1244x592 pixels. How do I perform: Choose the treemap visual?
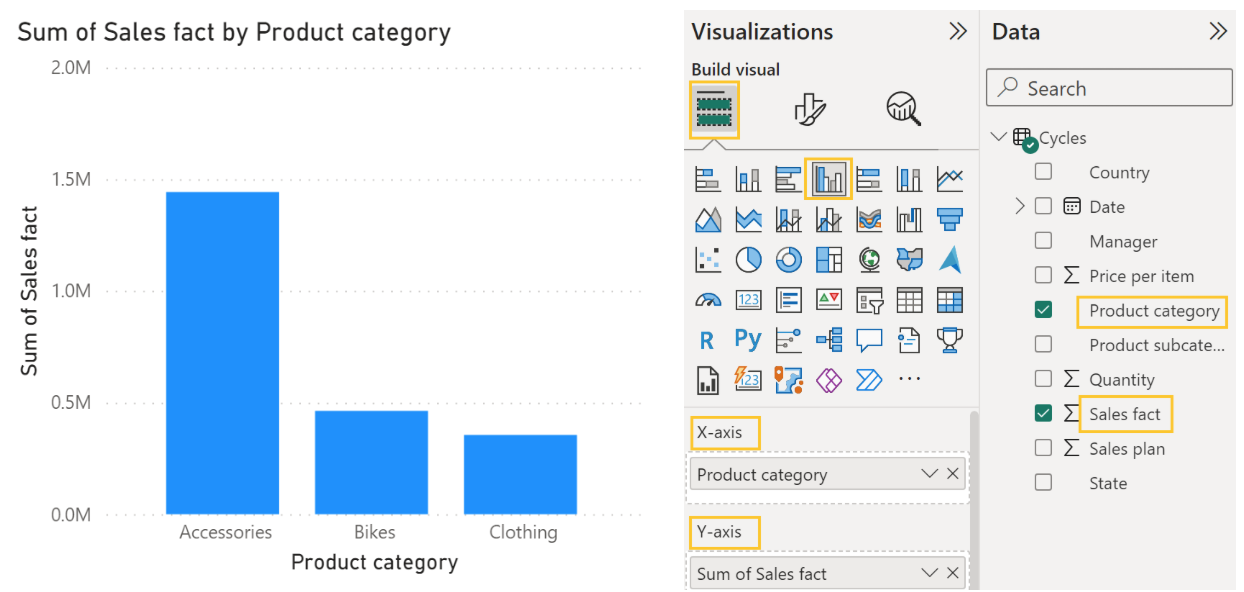829,260
